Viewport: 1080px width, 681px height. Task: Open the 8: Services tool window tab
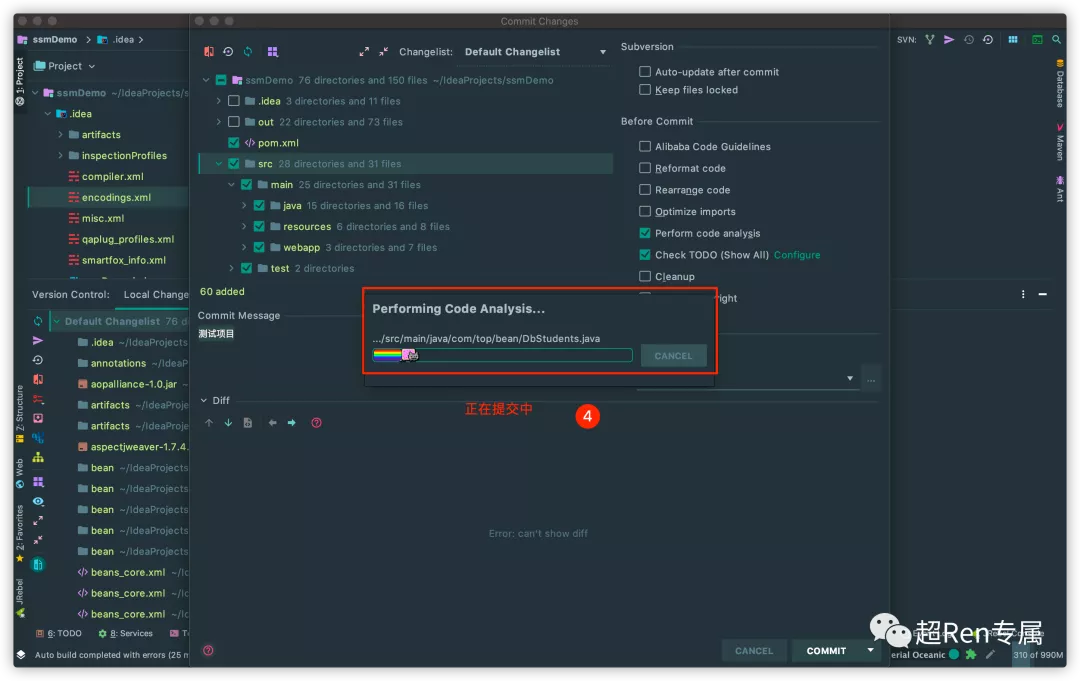(x=125, y=633)
